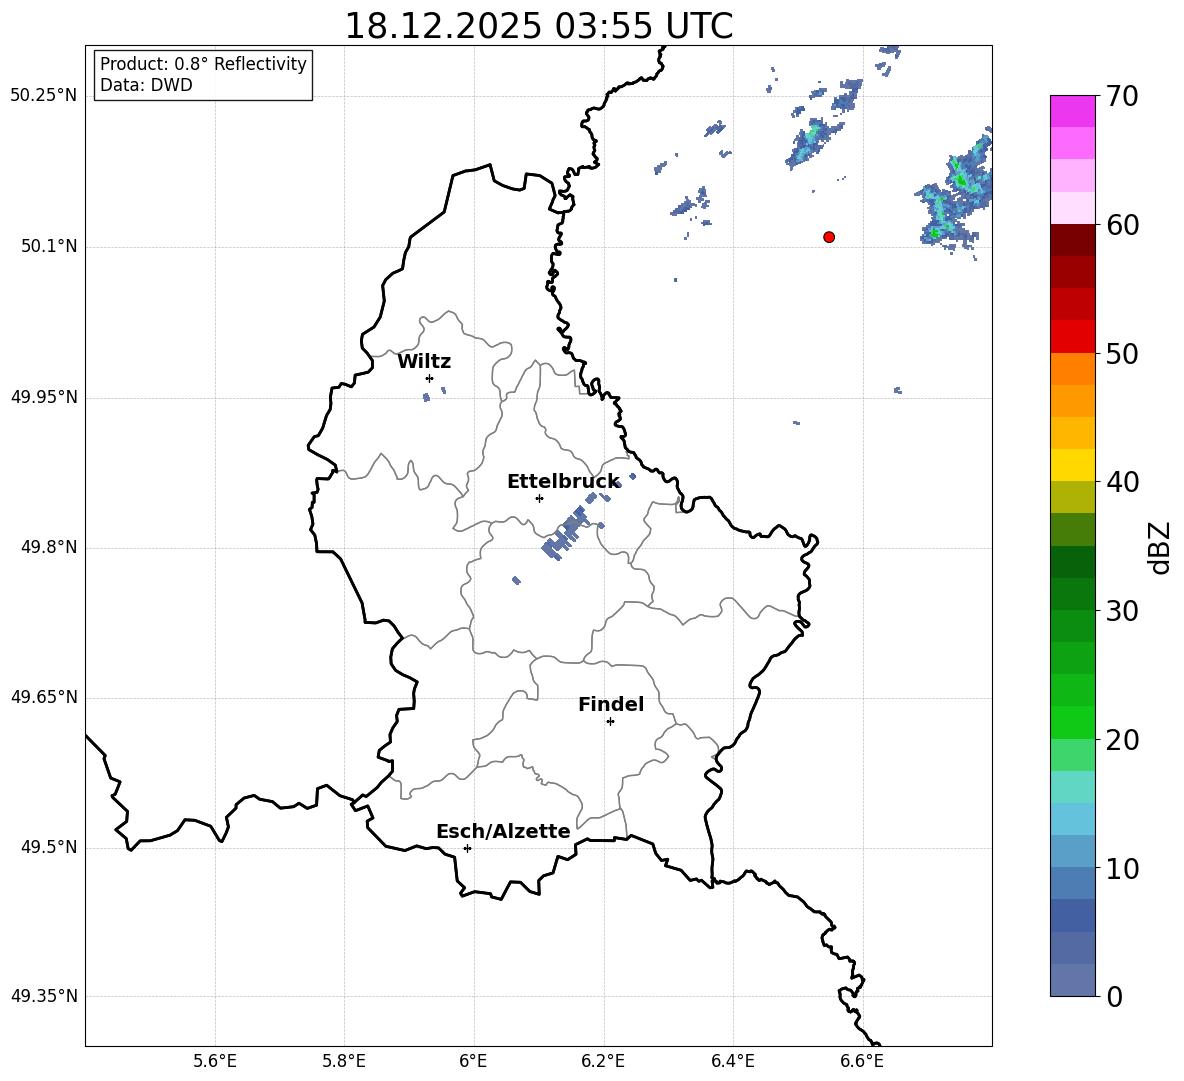Click the 50.25°N latitude label
Screen dimensions: 1184x1081
(x=44, y=96)
